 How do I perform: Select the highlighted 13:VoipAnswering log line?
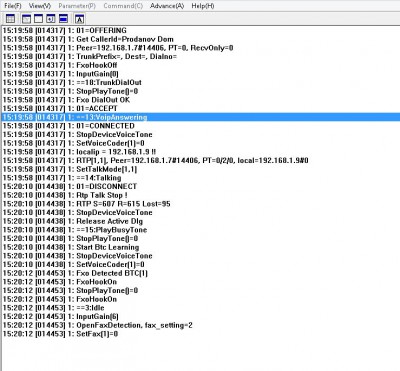(x=201, y=117)
